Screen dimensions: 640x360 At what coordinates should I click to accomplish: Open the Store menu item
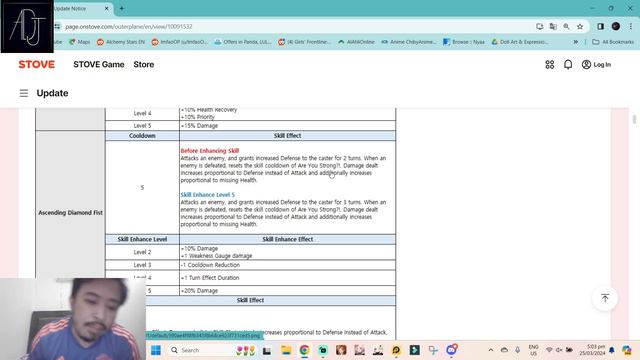(x=144, y=64)
